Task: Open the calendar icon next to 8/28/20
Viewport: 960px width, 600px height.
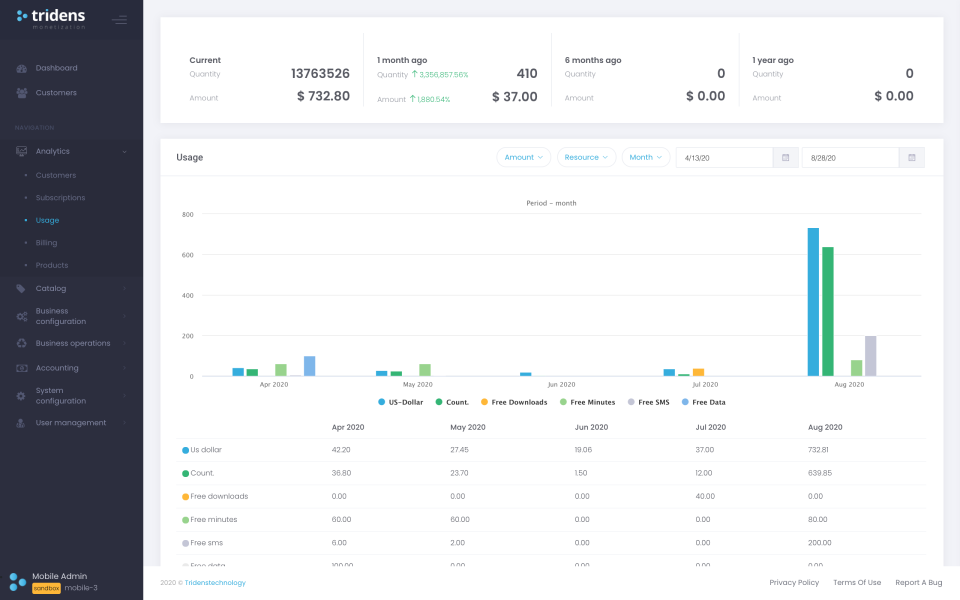Action: (x=911, y=157)
